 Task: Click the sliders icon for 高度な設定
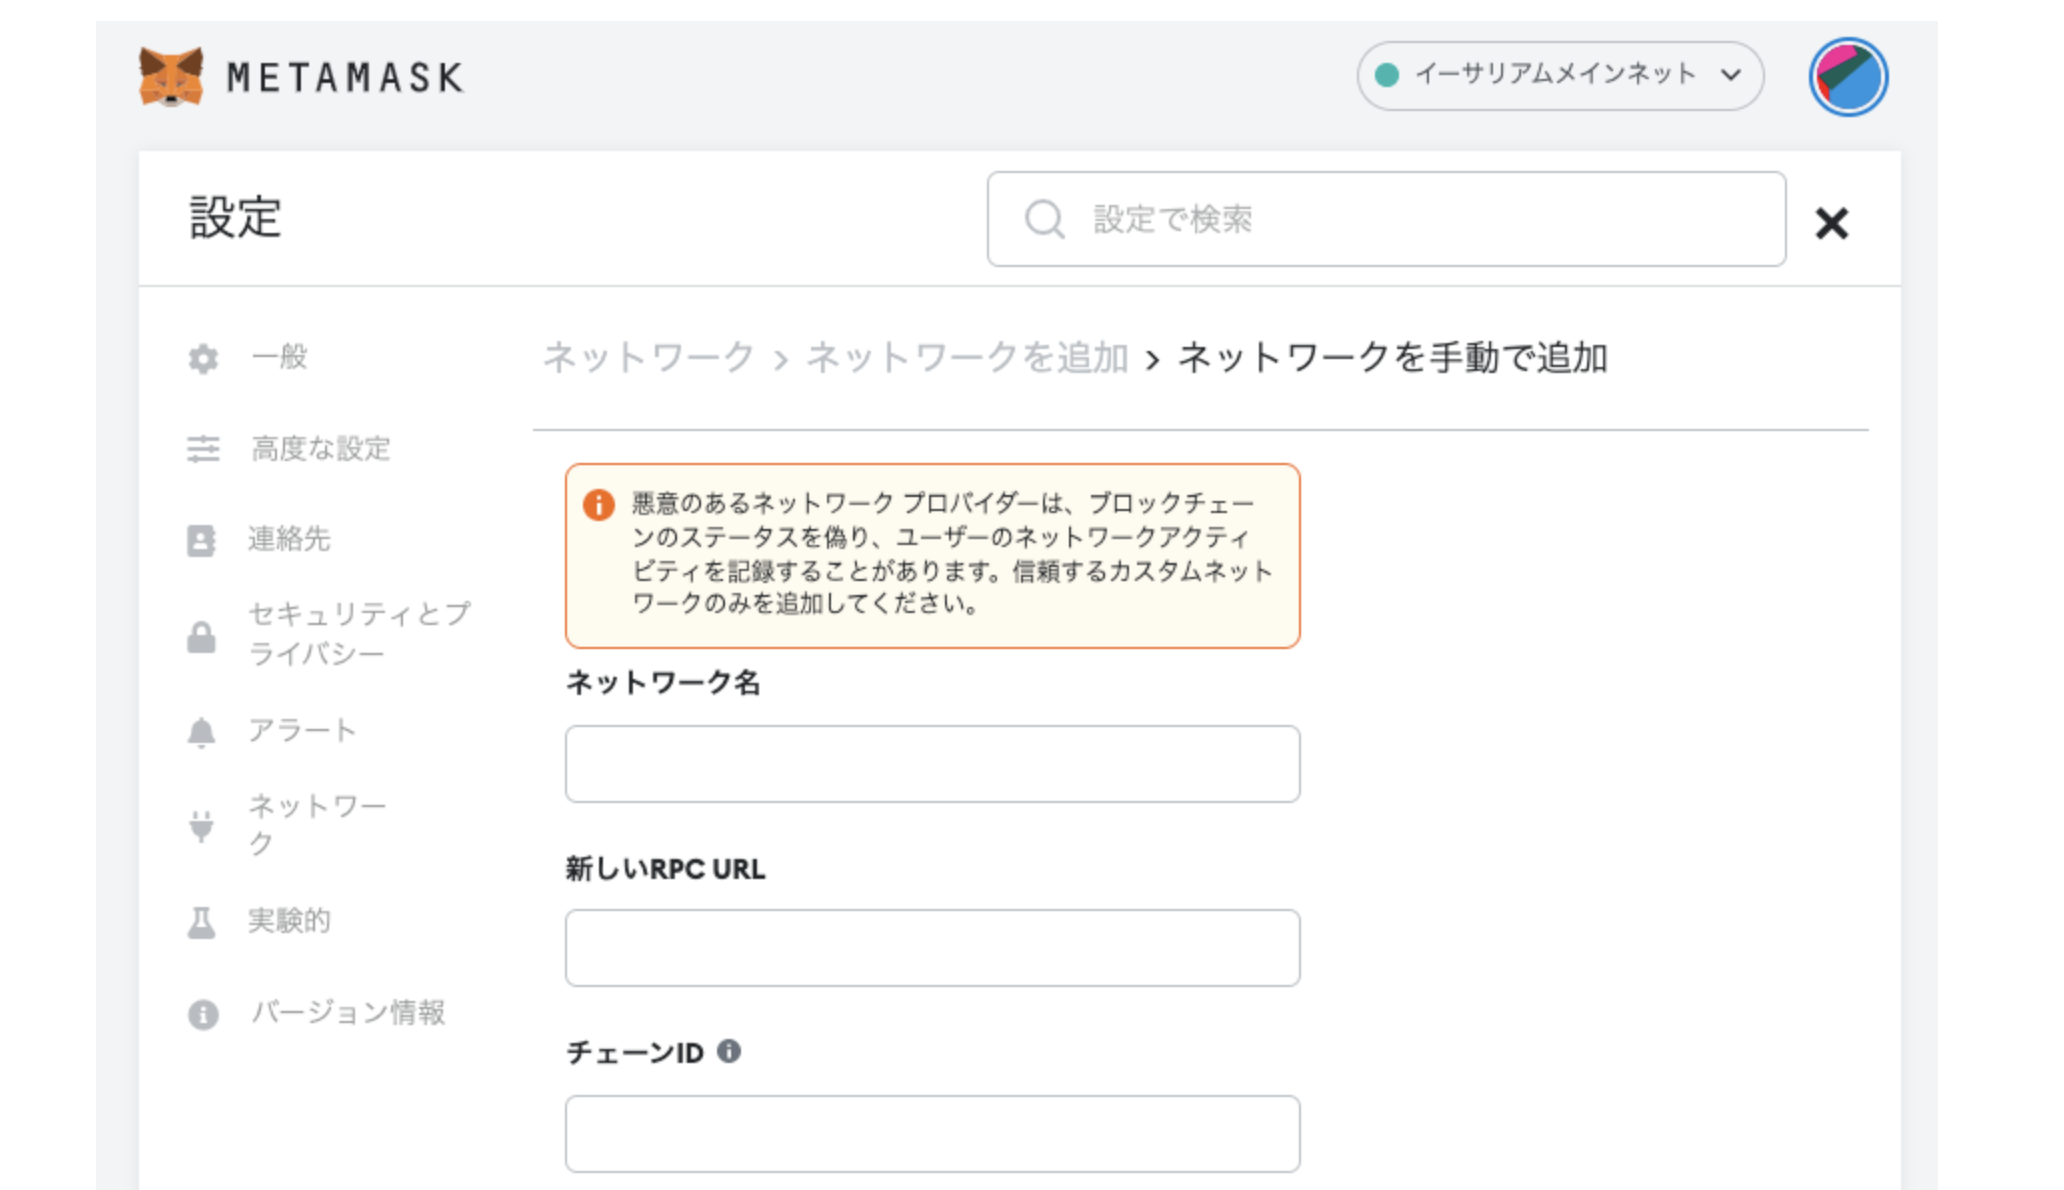point(203,449)
